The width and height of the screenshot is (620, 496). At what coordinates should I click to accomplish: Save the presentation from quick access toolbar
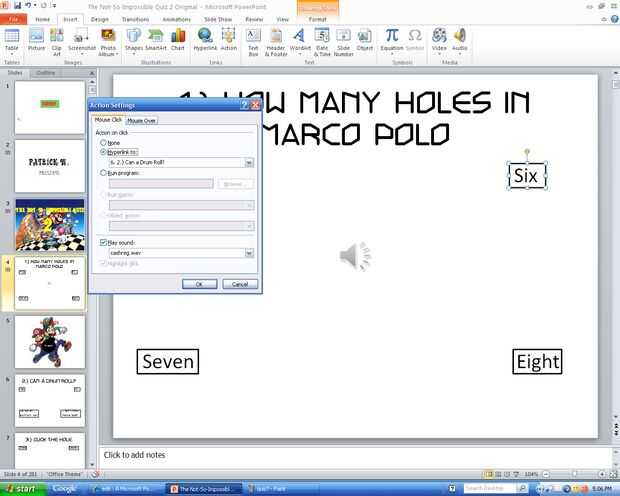tap(17, 6)
